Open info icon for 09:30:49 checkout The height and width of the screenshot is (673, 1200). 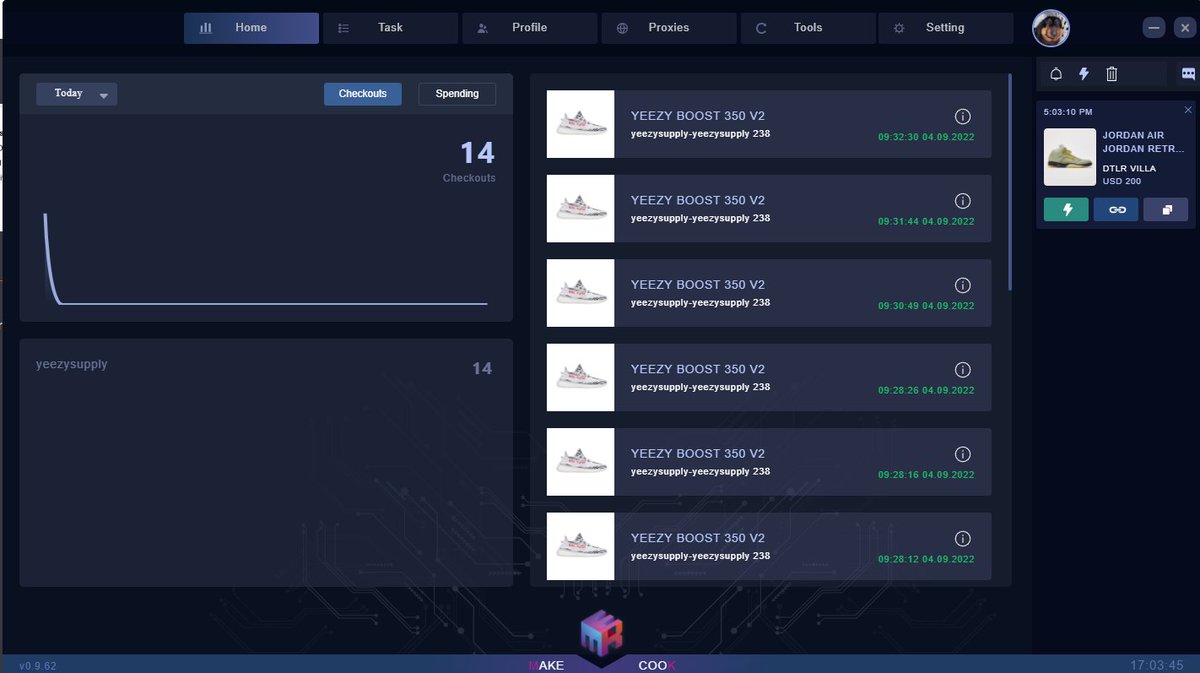963,285
